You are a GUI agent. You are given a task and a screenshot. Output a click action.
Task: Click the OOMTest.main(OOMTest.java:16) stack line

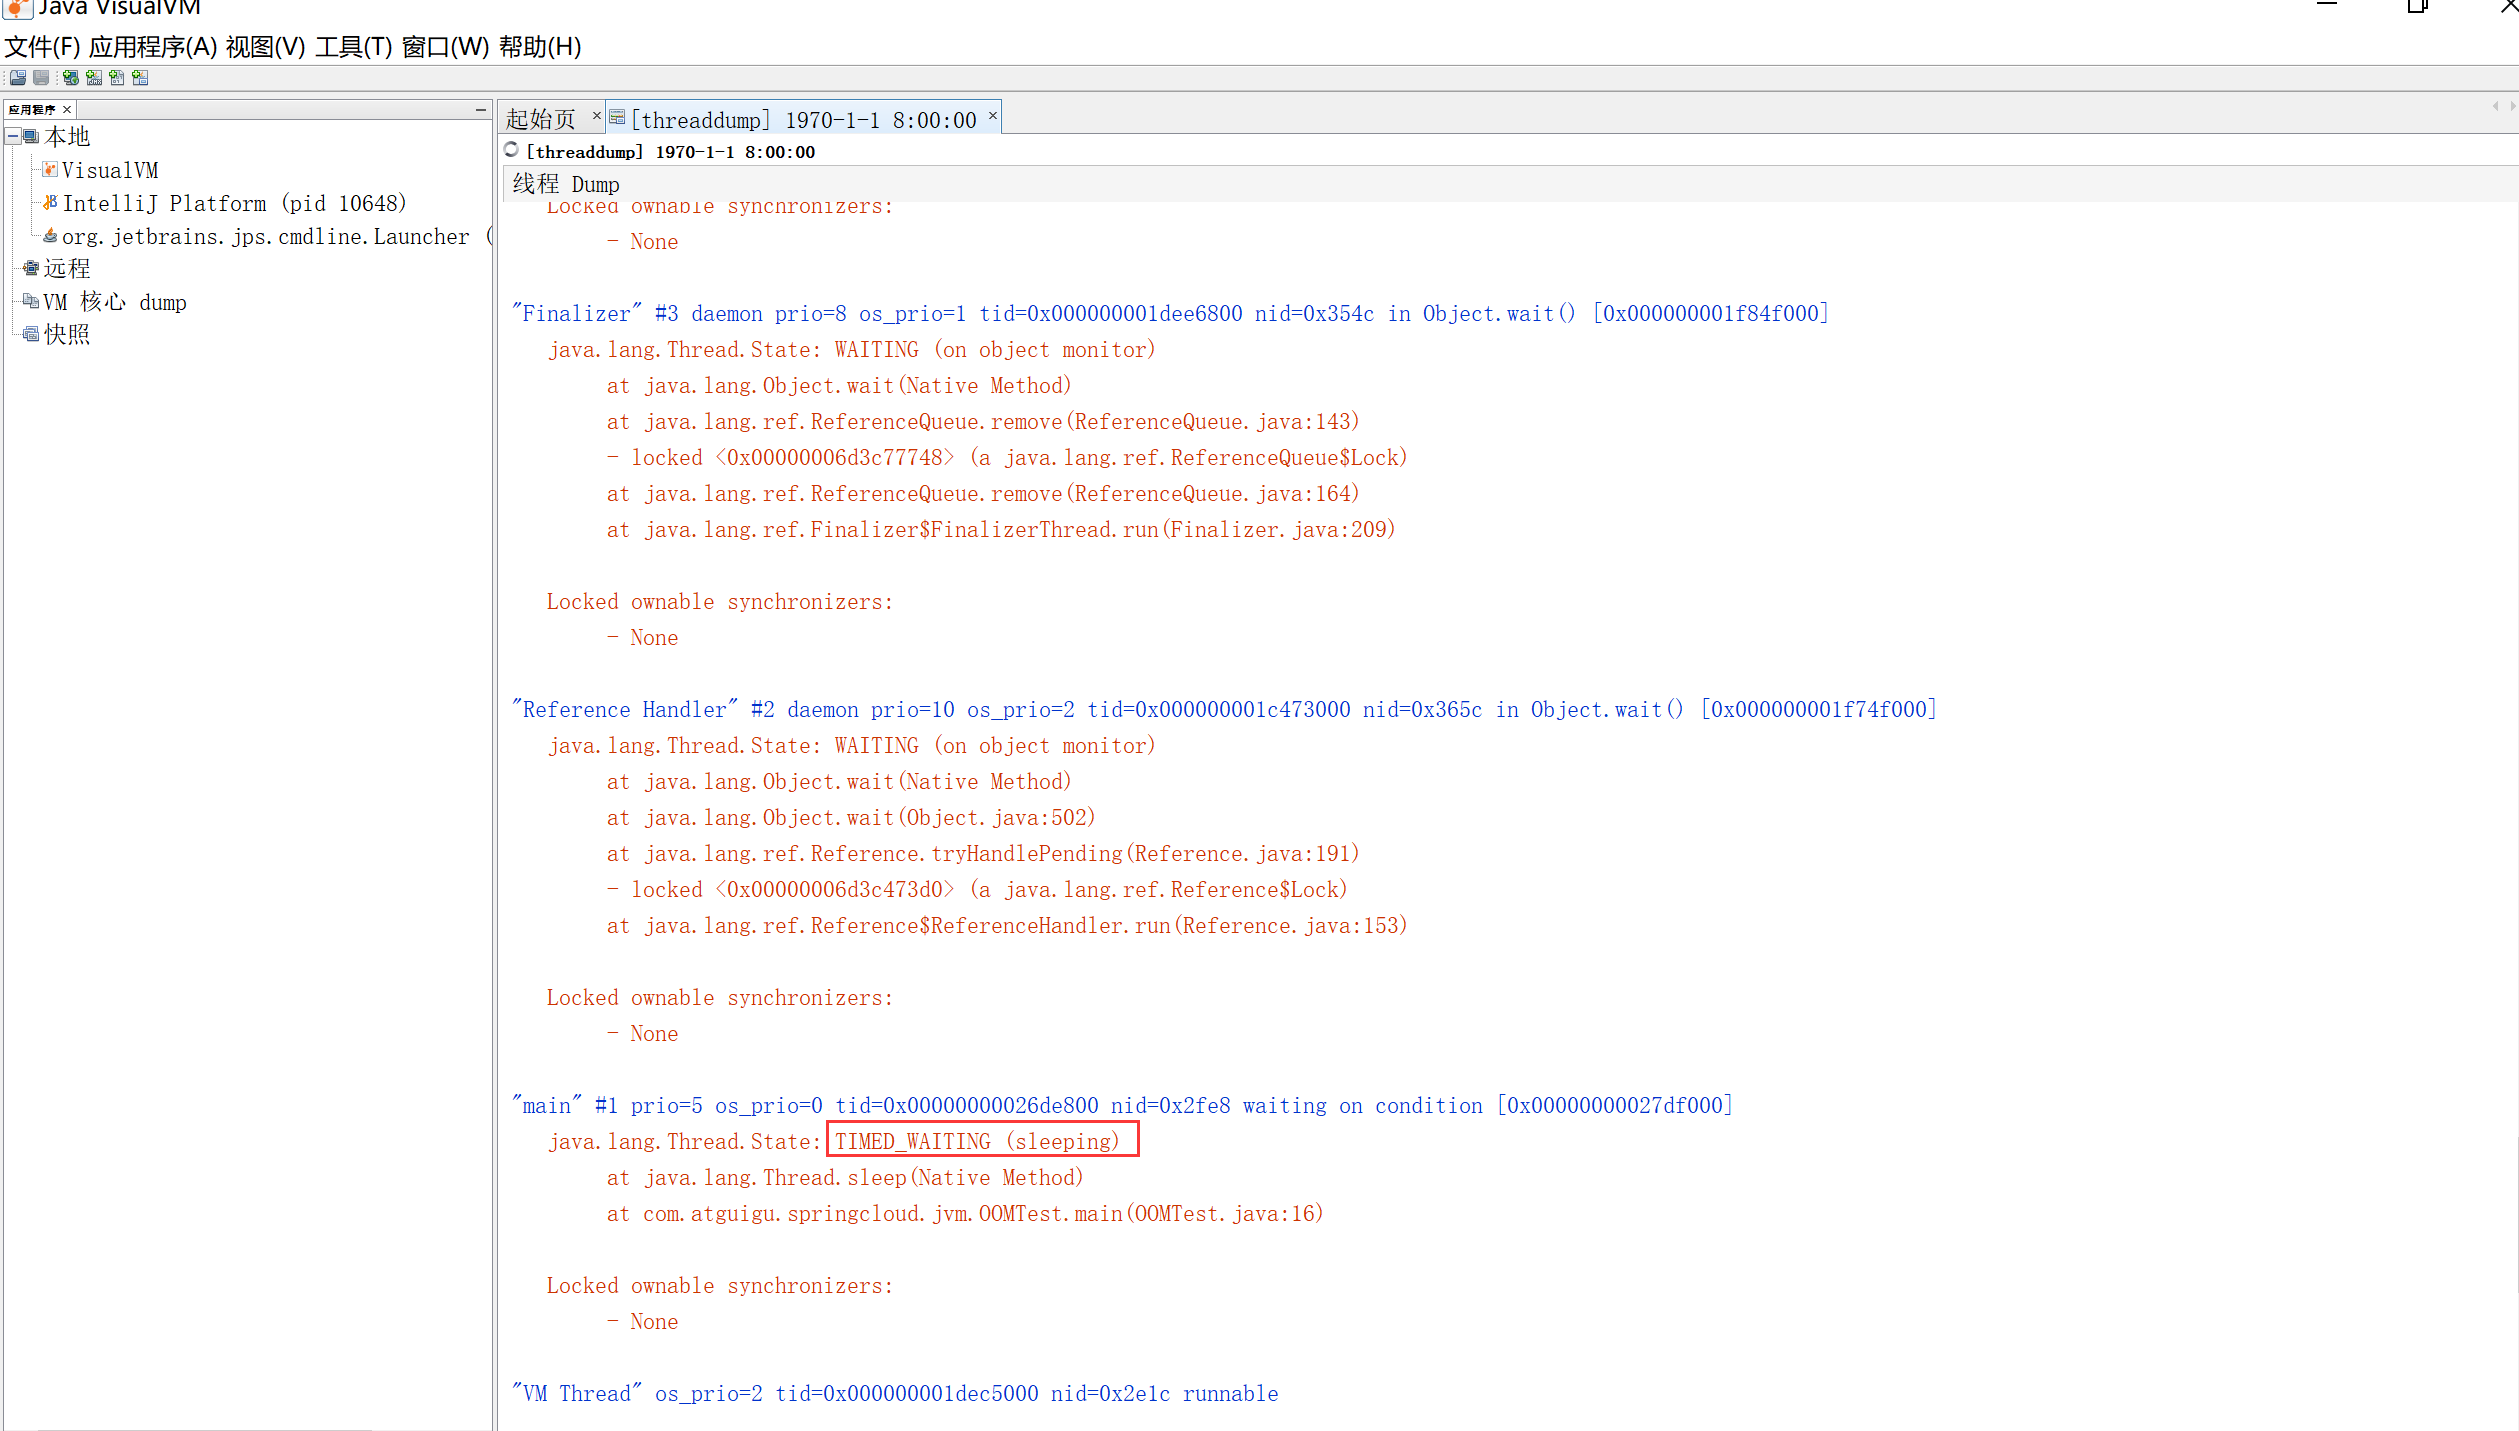(965, 1213)
